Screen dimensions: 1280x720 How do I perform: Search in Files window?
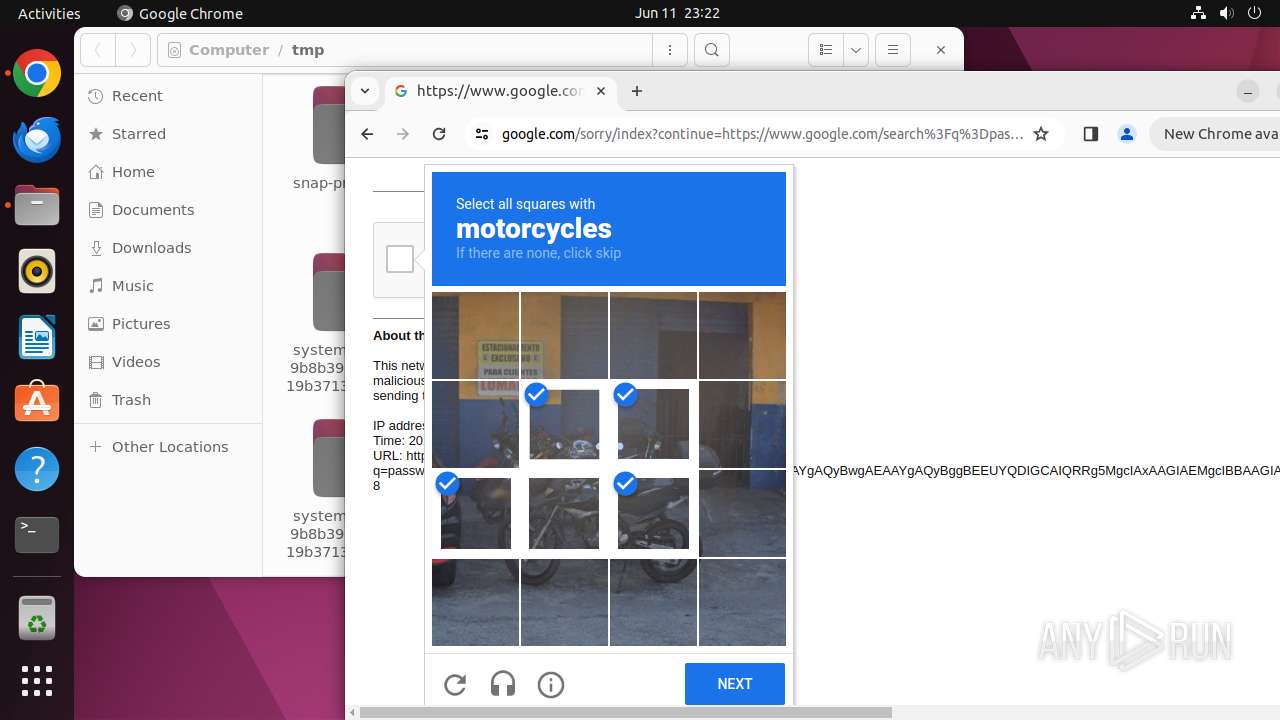711,50
